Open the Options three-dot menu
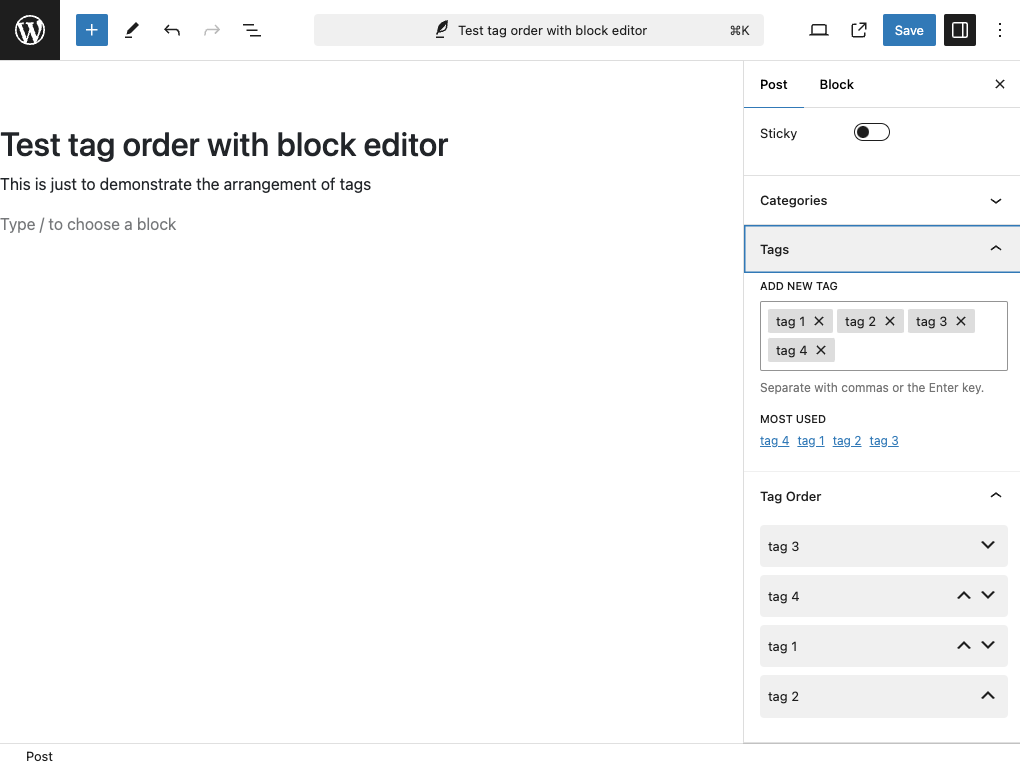This screenshot has height=764, width=1020. (999, 30)
